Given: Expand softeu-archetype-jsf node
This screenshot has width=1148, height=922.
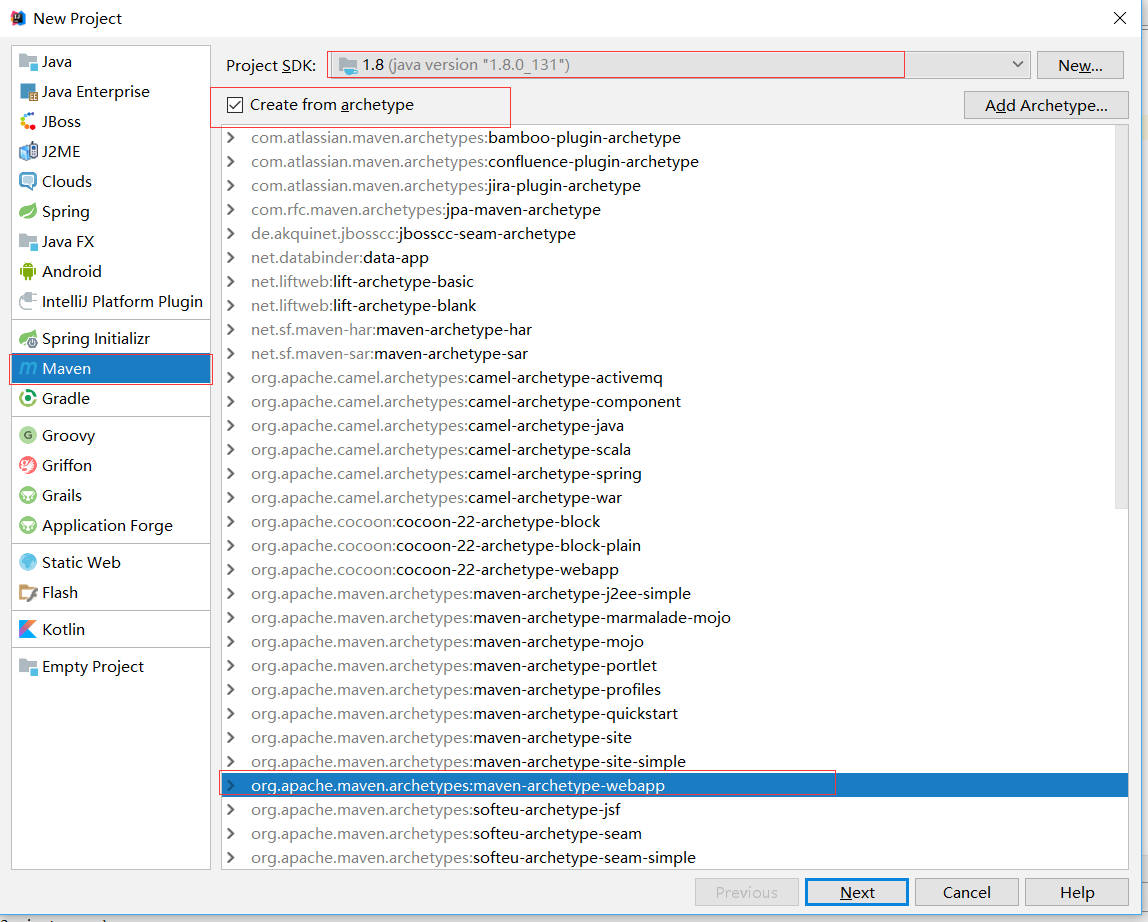Looking at the screenshot, I should (231, 810).
